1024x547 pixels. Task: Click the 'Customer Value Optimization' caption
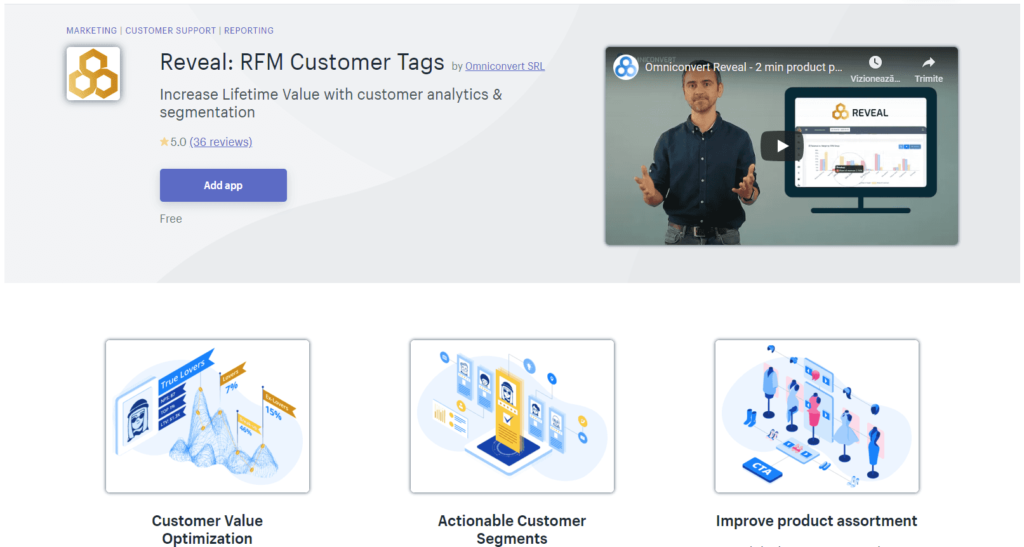(208, 529)
